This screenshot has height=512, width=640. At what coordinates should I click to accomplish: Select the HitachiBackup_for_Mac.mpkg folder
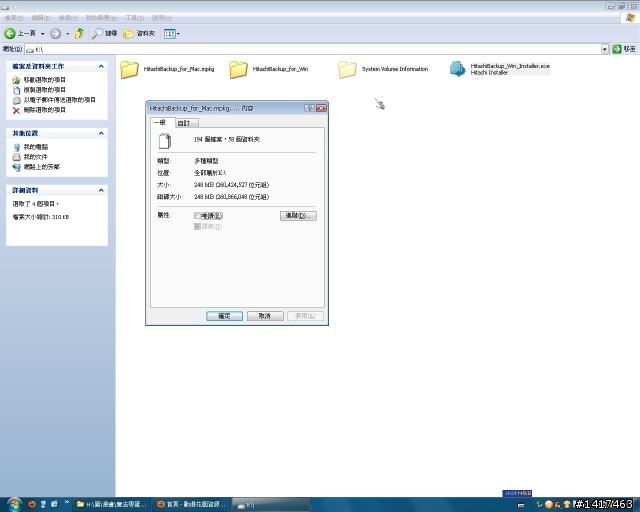pos(167,69)
